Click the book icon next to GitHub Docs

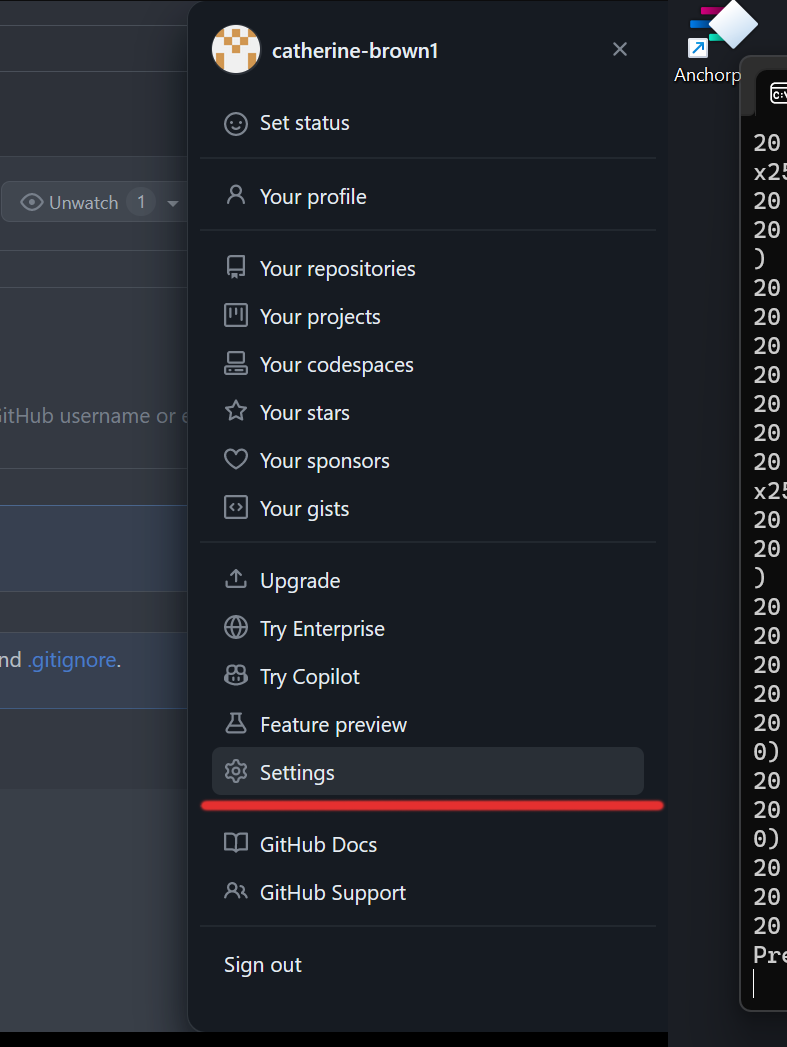pos(236,844)
